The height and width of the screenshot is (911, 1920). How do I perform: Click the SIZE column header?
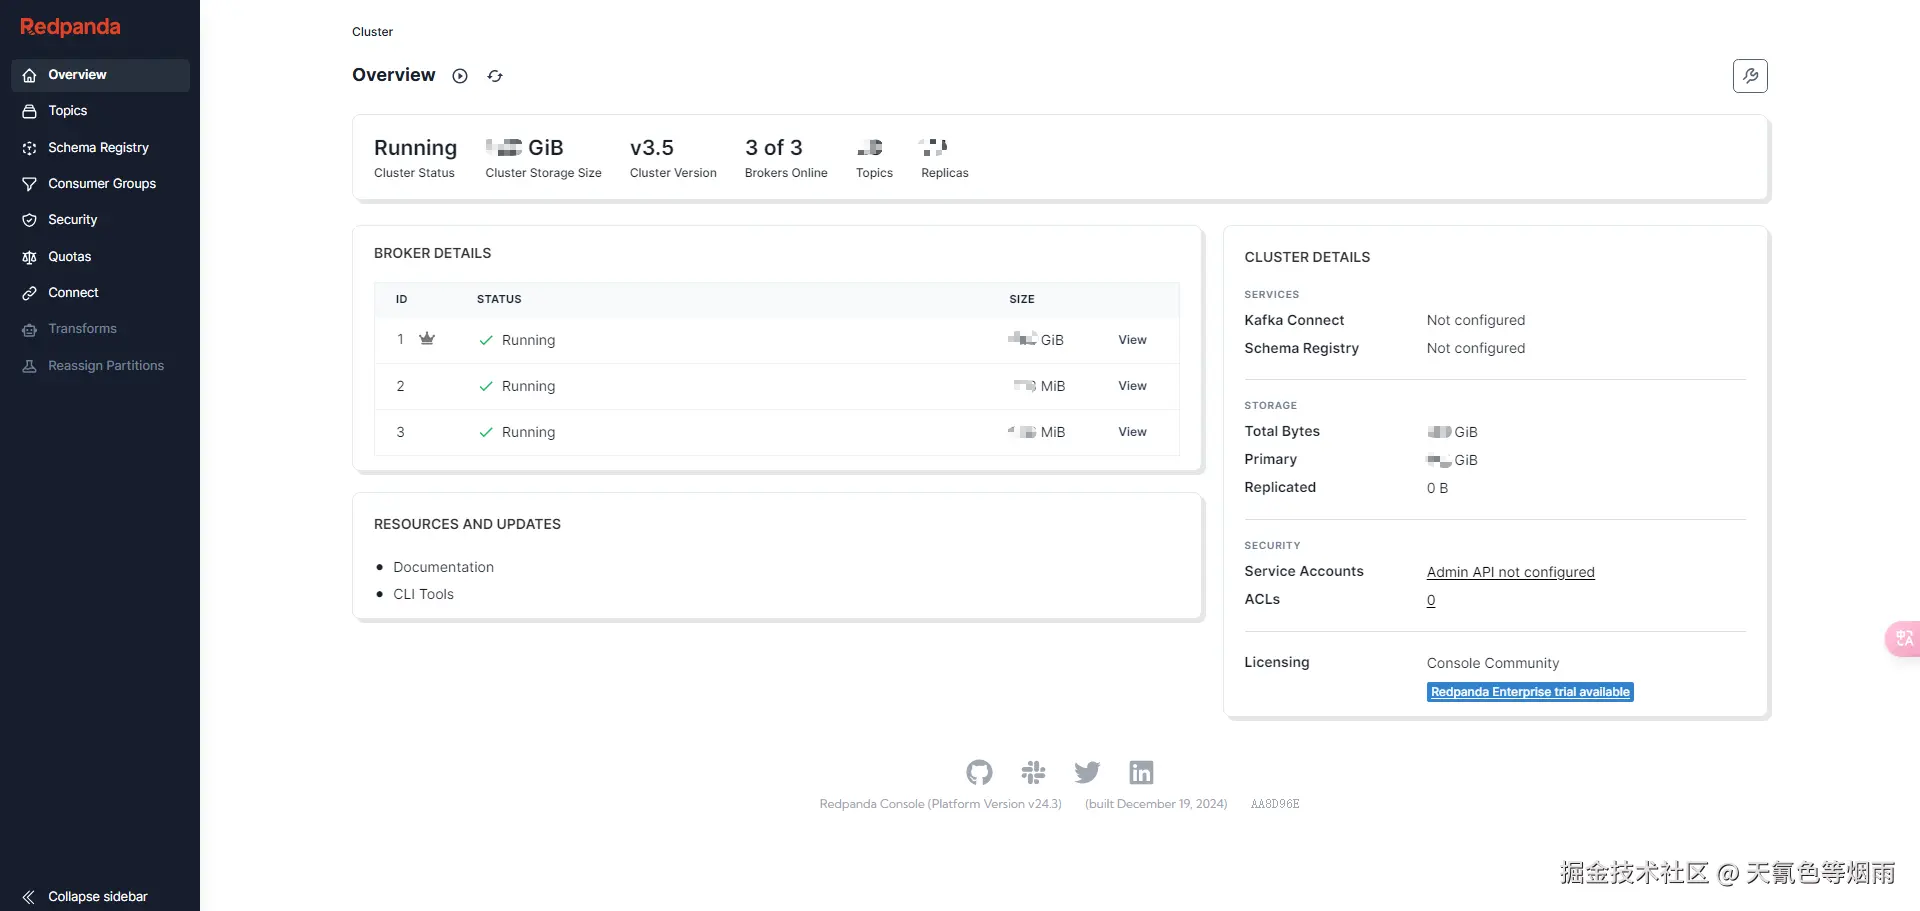1022,299
